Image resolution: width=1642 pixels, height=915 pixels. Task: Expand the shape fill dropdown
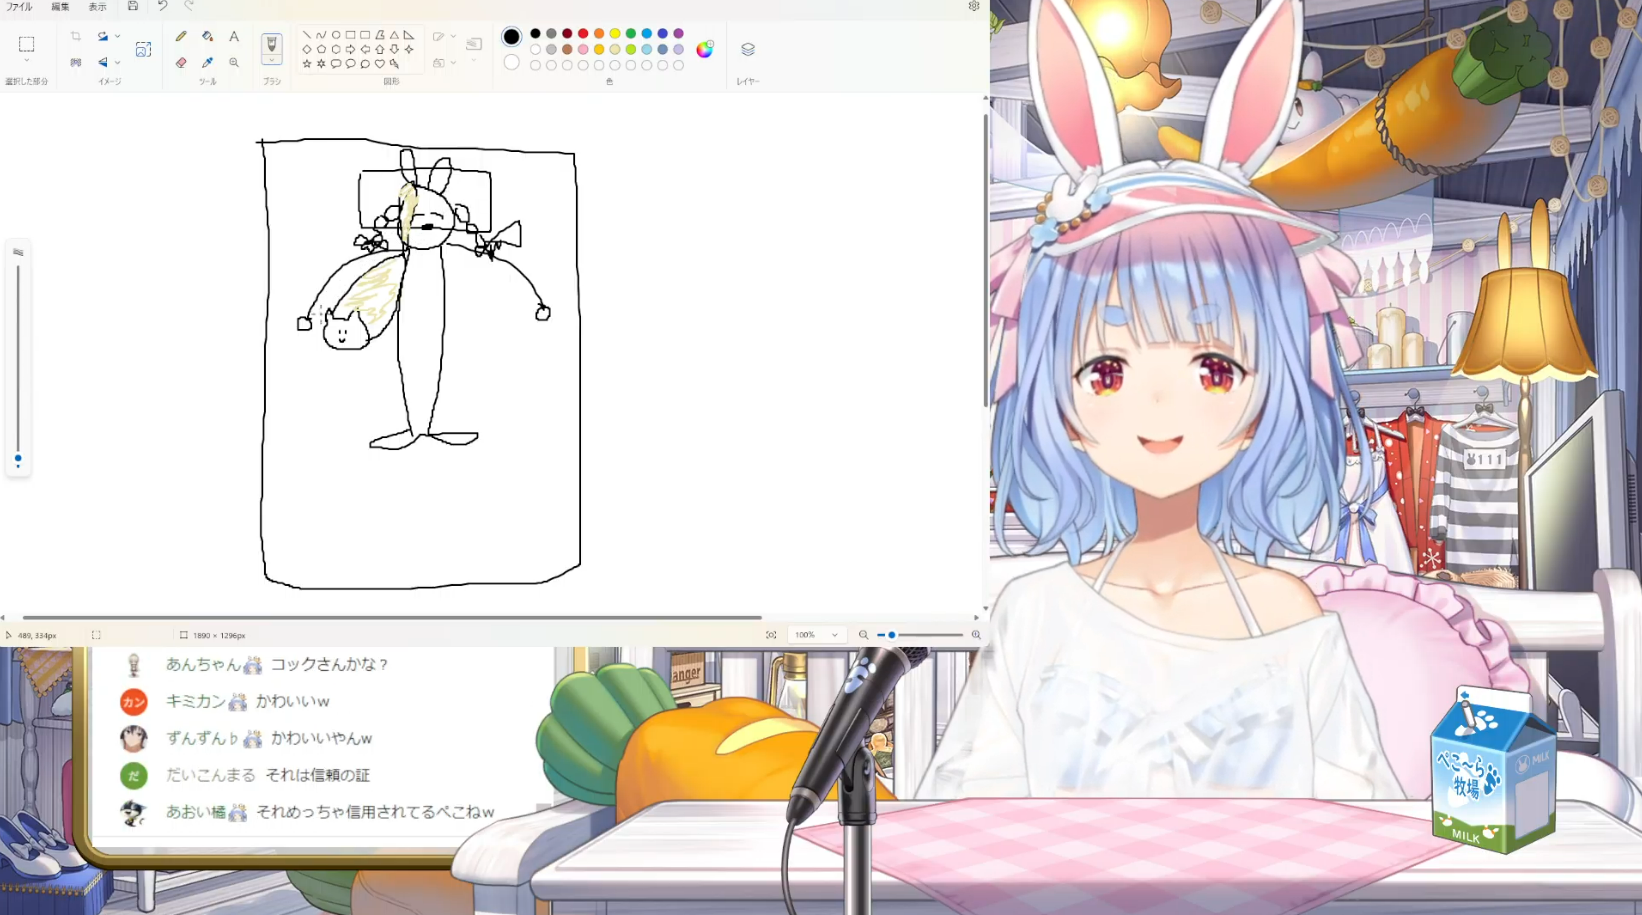click(453, 62)
